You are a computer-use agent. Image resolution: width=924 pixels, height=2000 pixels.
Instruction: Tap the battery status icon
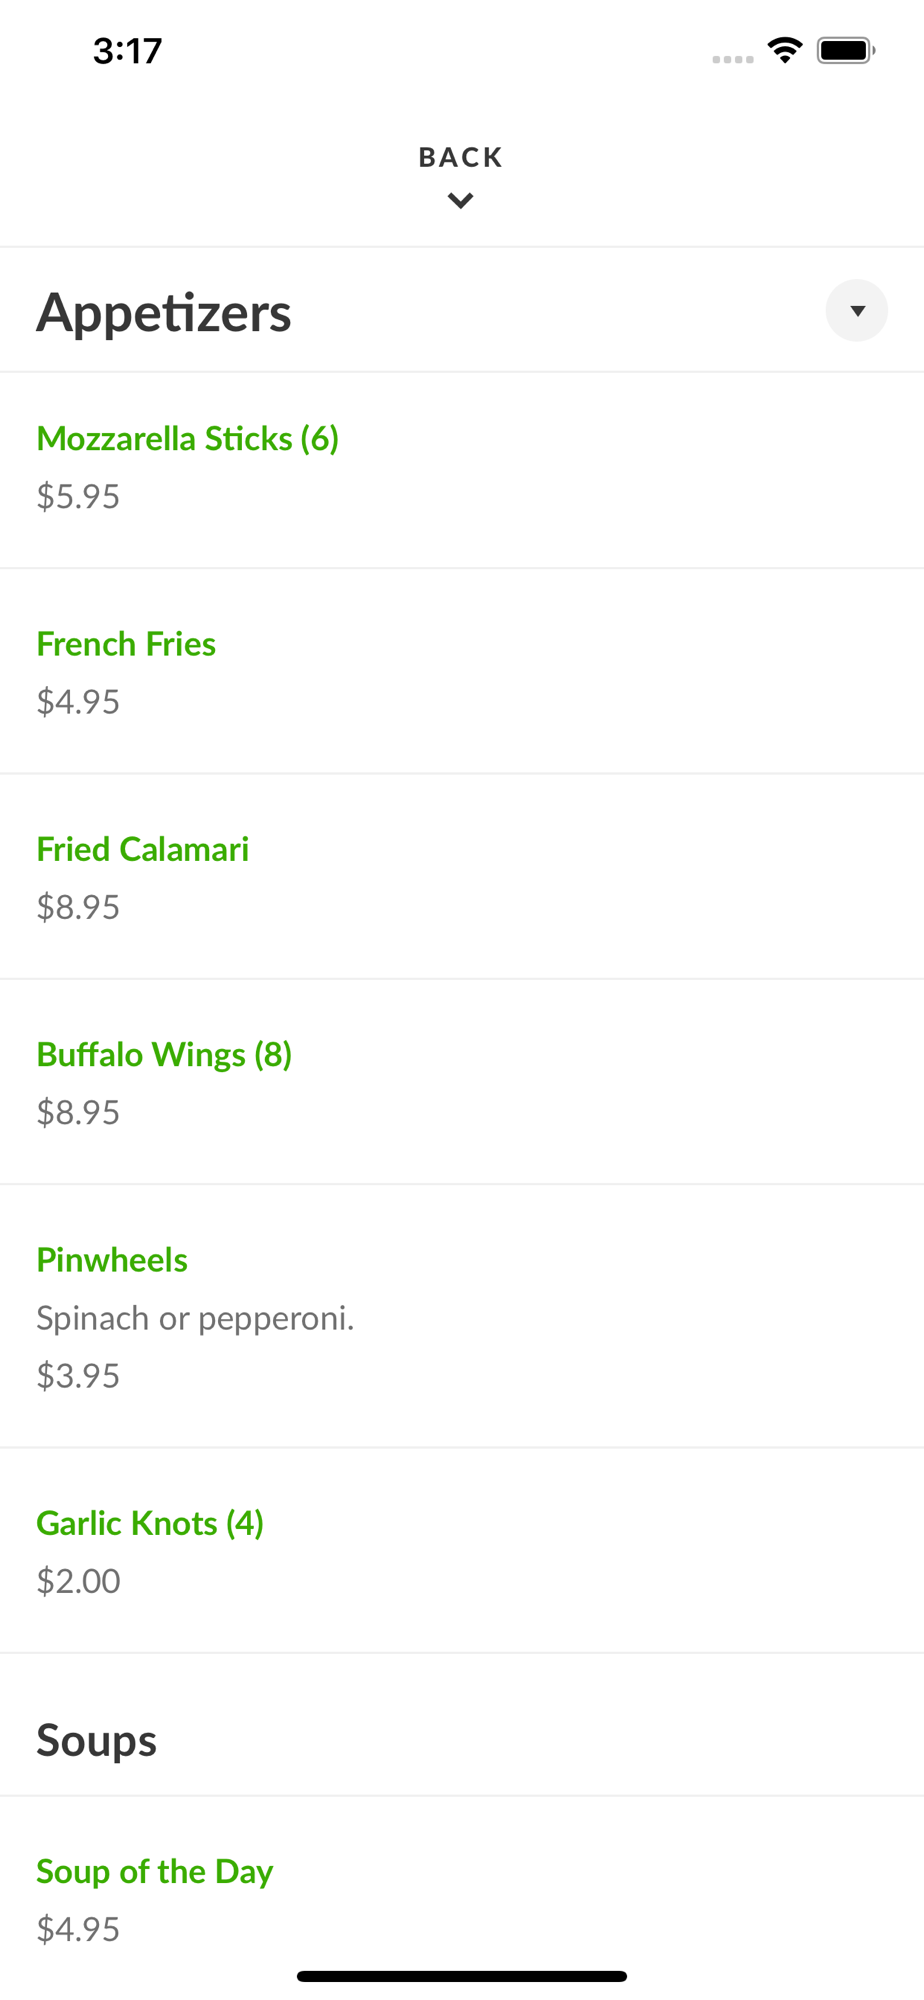[x=846, y=50]
